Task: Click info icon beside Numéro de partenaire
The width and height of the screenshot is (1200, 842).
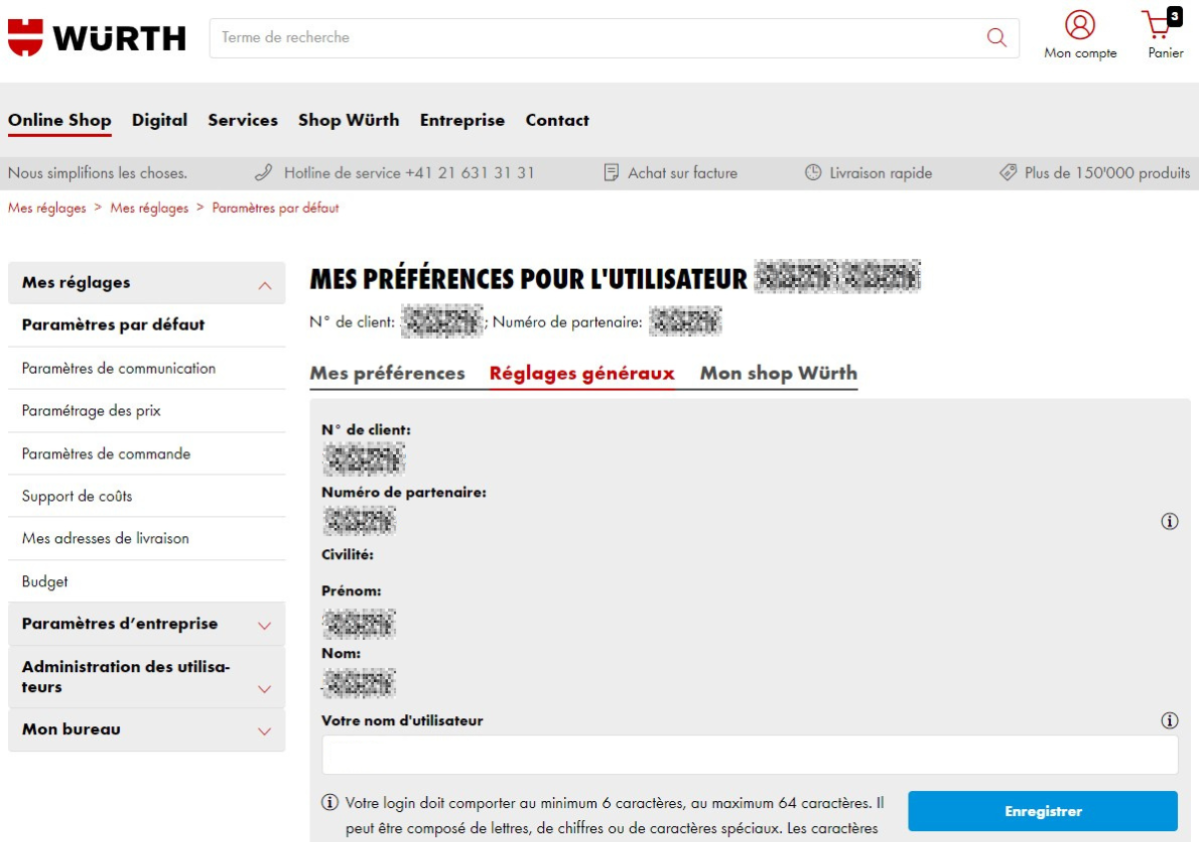Action: pyautogui.click(x=1169, y=521)
